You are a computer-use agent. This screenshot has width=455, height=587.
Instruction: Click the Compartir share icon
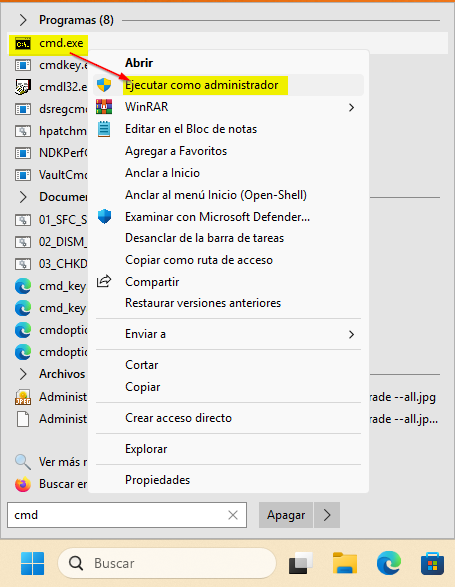(104, 282)
